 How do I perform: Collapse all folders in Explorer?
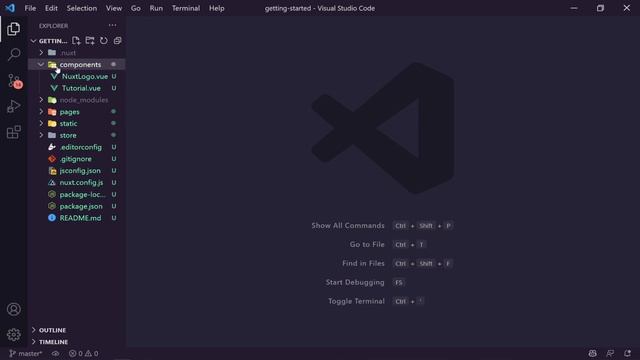pyautogui.click(x=118, y=40)
